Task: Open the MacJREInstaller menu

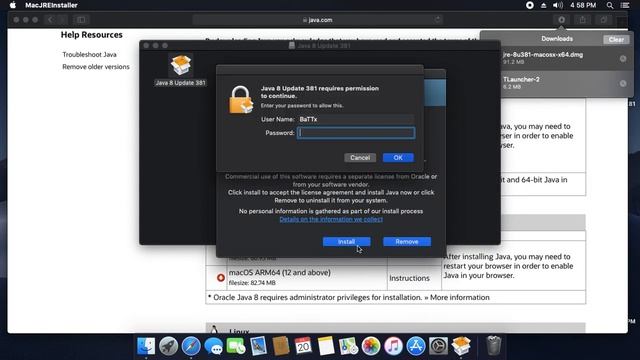Action: 51,5
